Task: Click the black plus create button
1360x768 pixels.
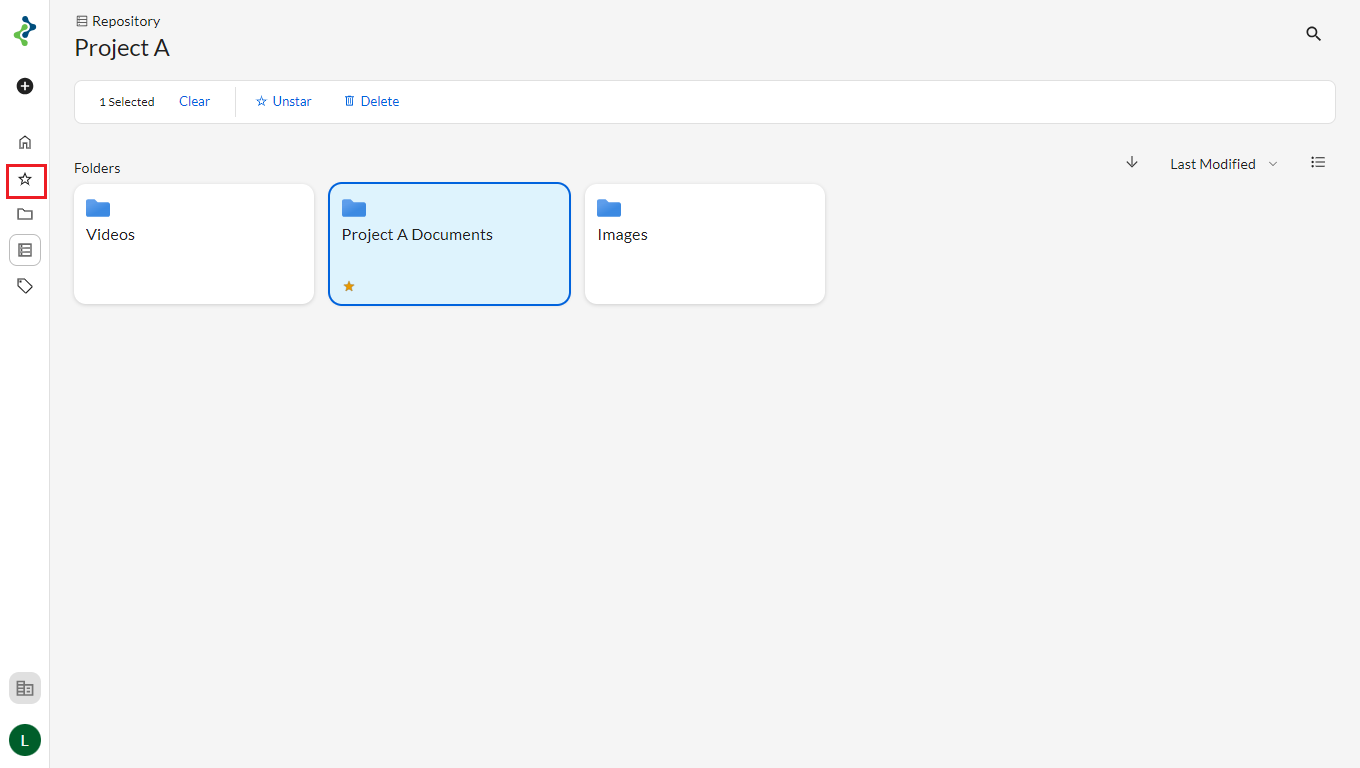Action: click(x=25, y=86)
